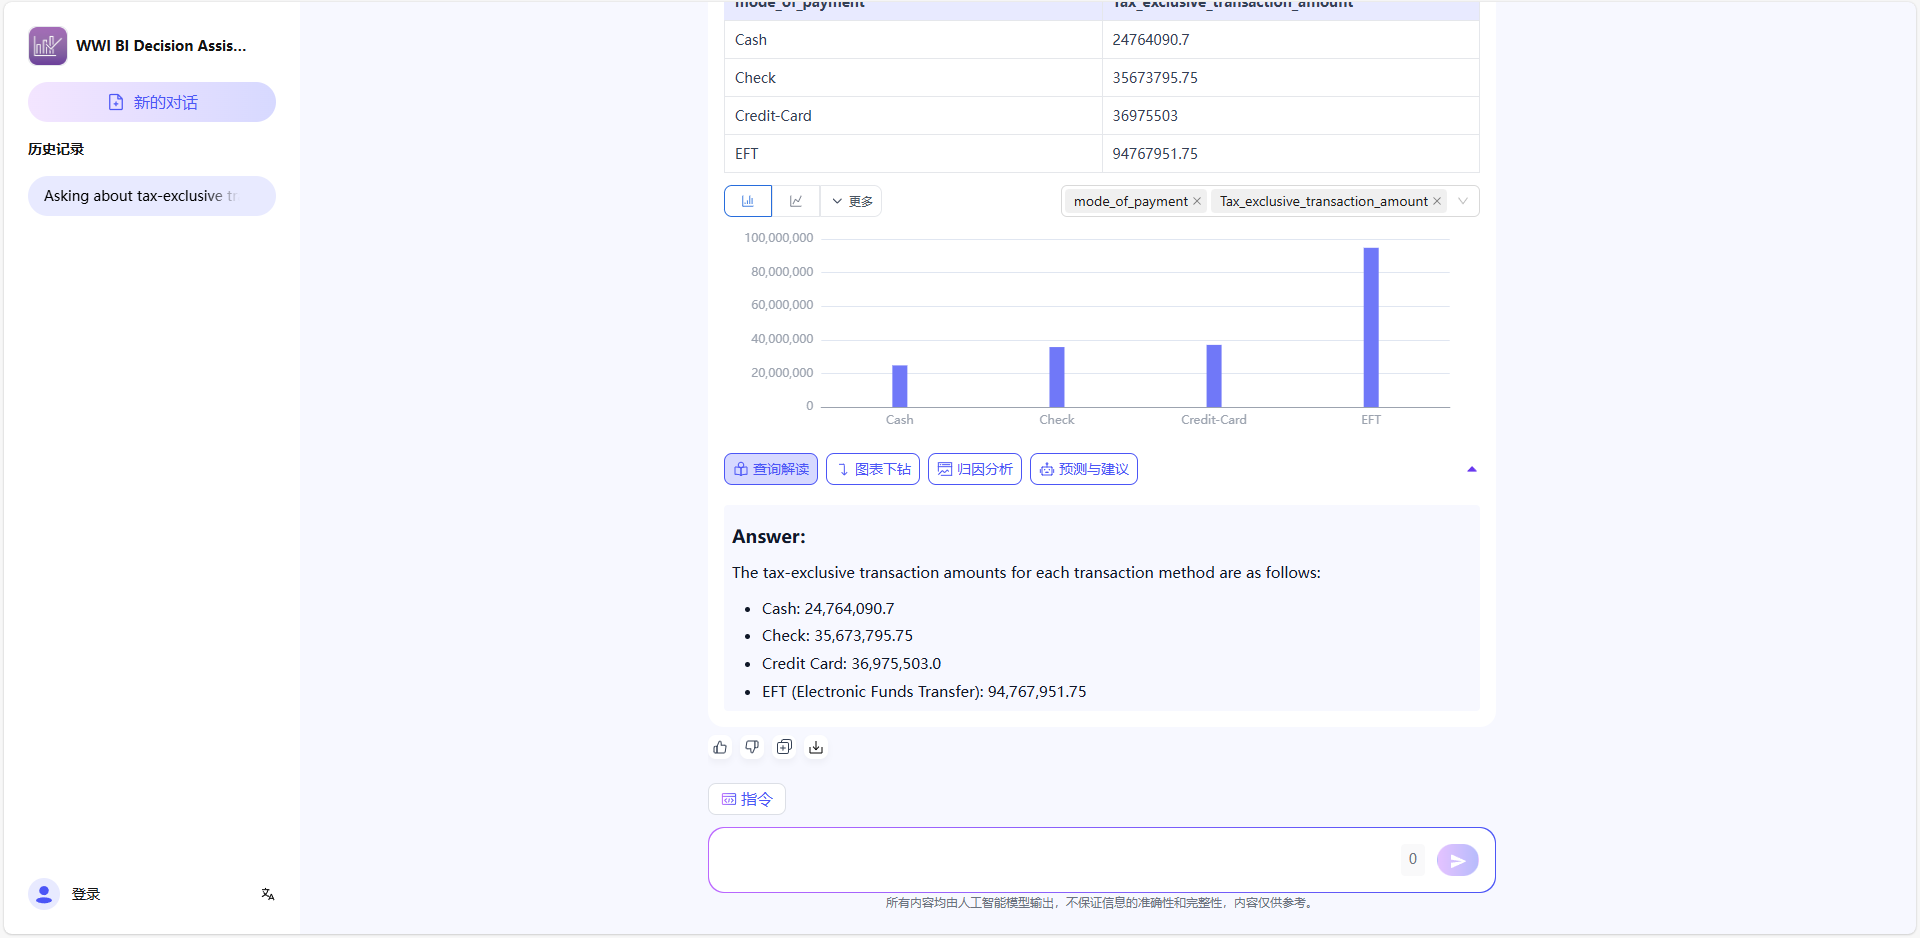Start a new chat with 新的对话

point(152,102)
